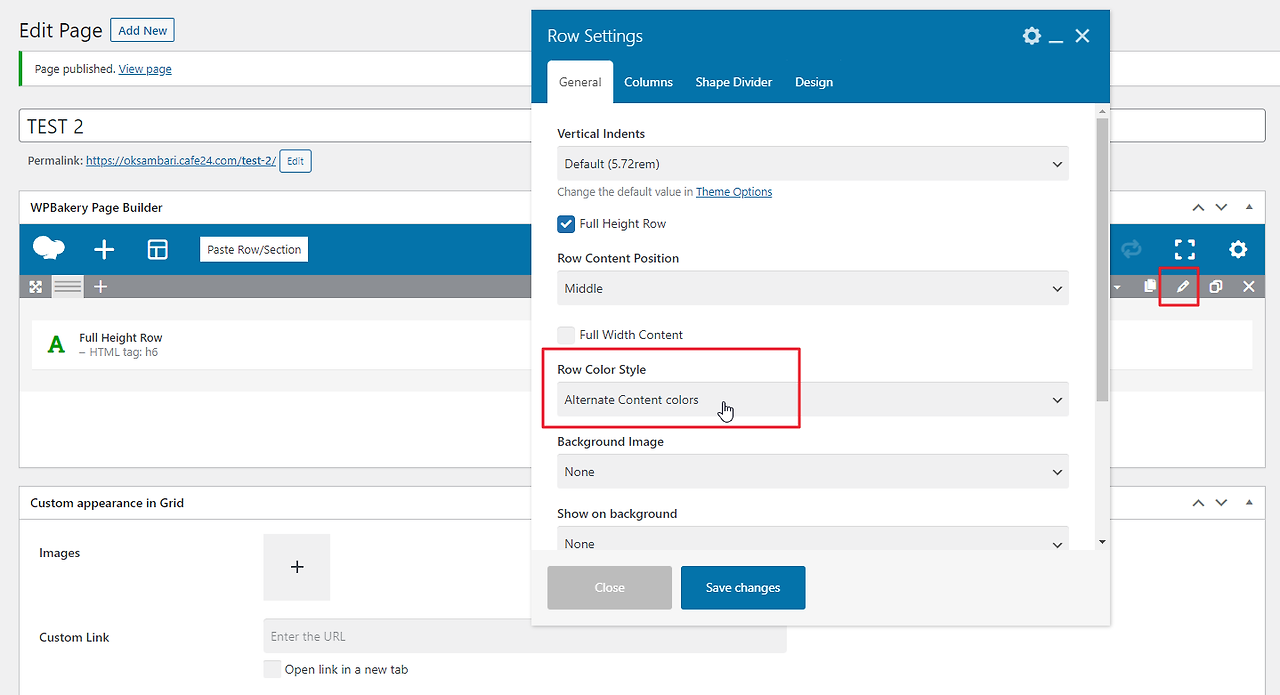Move WPBakery Page Builder panel down
This screenshot has height=695, width=1280.
click(1221, 208)
